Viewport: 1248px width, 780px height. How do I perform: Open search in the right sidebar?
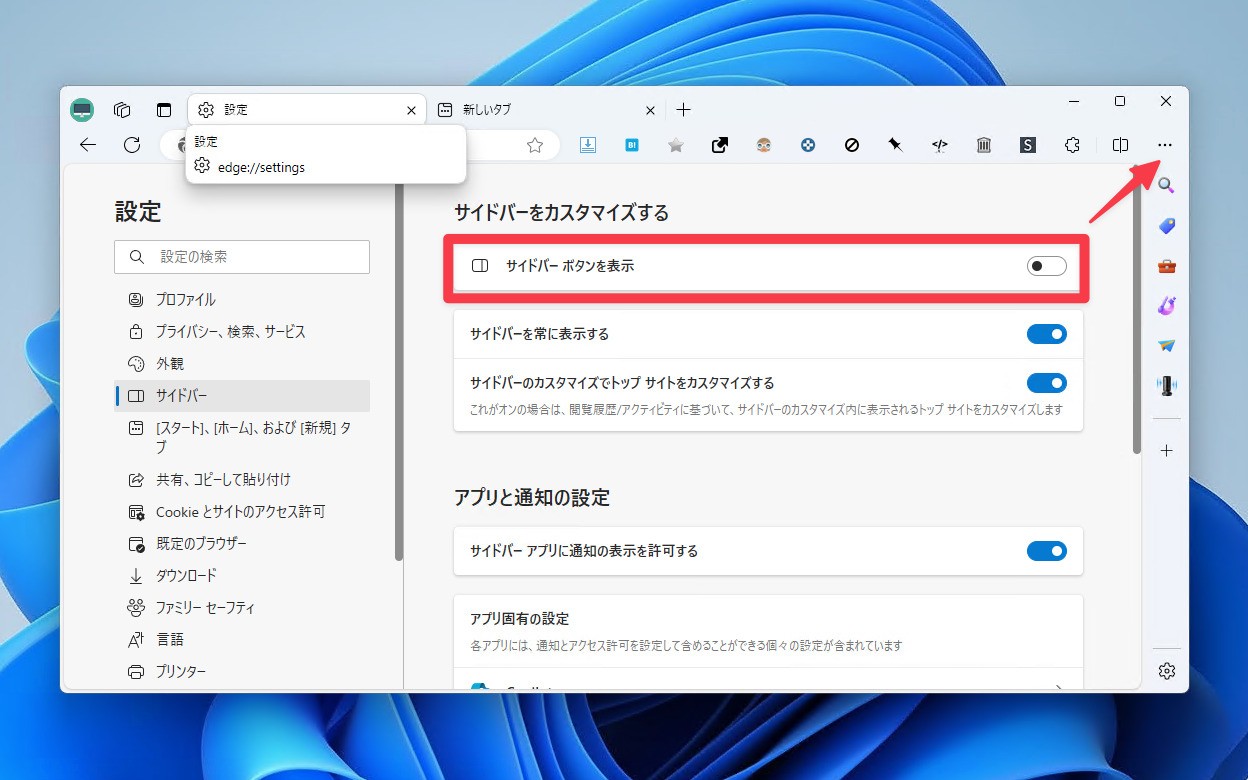click(1166, 184)
